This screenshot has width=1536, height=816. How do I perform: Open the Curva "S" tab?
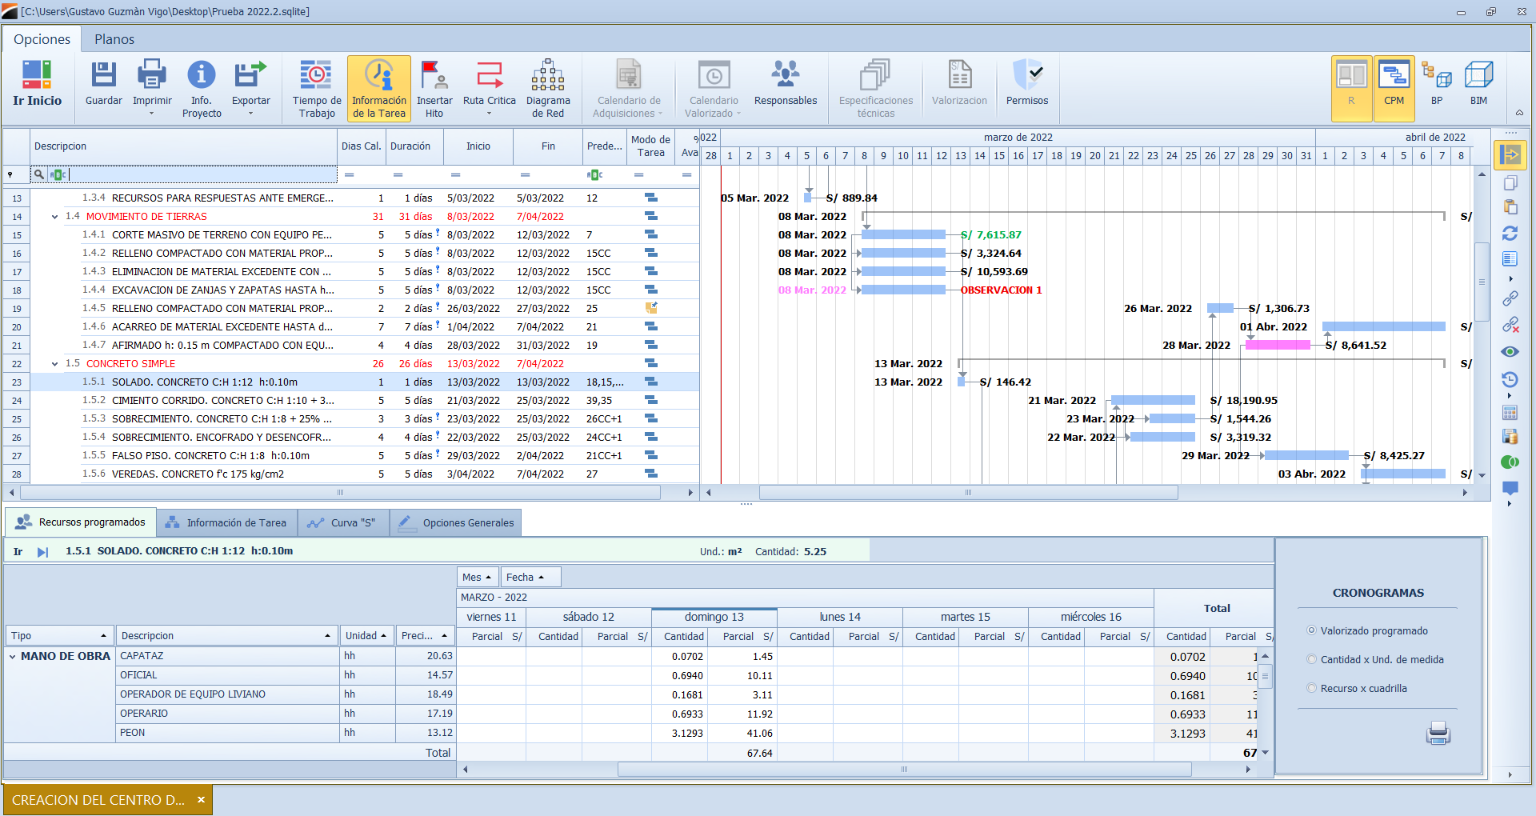[343, 523]
